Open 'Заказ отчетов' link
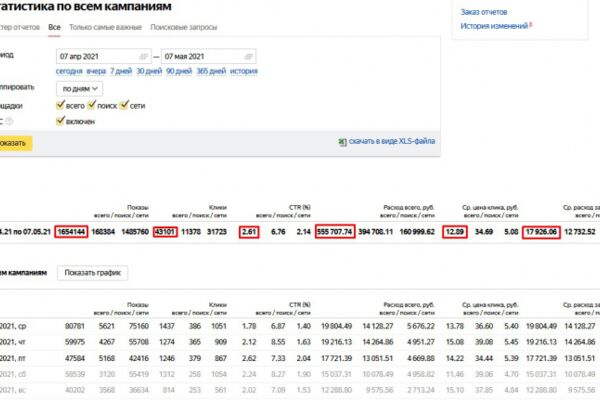Screen dimensions: 600x400 (484, 12)
